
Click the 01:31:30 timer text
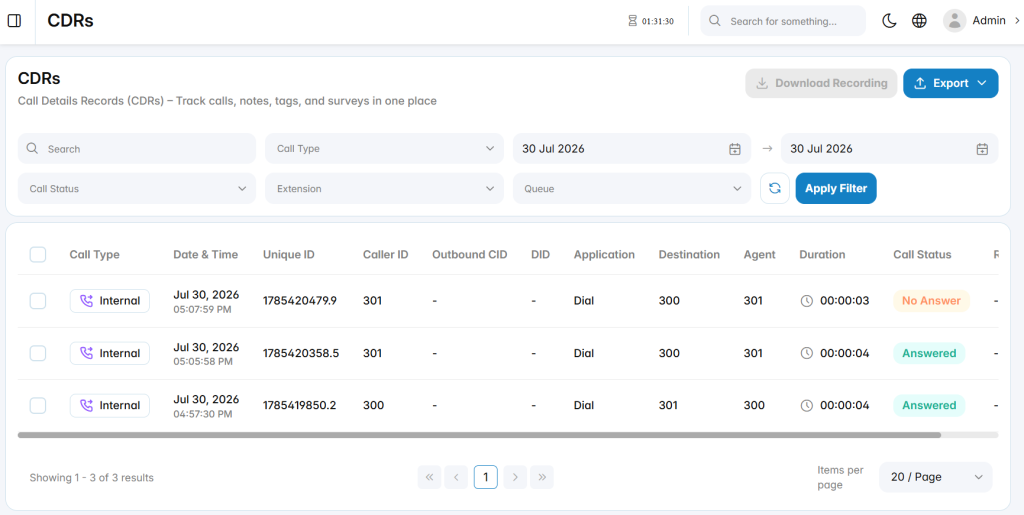[x=658, y=22]
